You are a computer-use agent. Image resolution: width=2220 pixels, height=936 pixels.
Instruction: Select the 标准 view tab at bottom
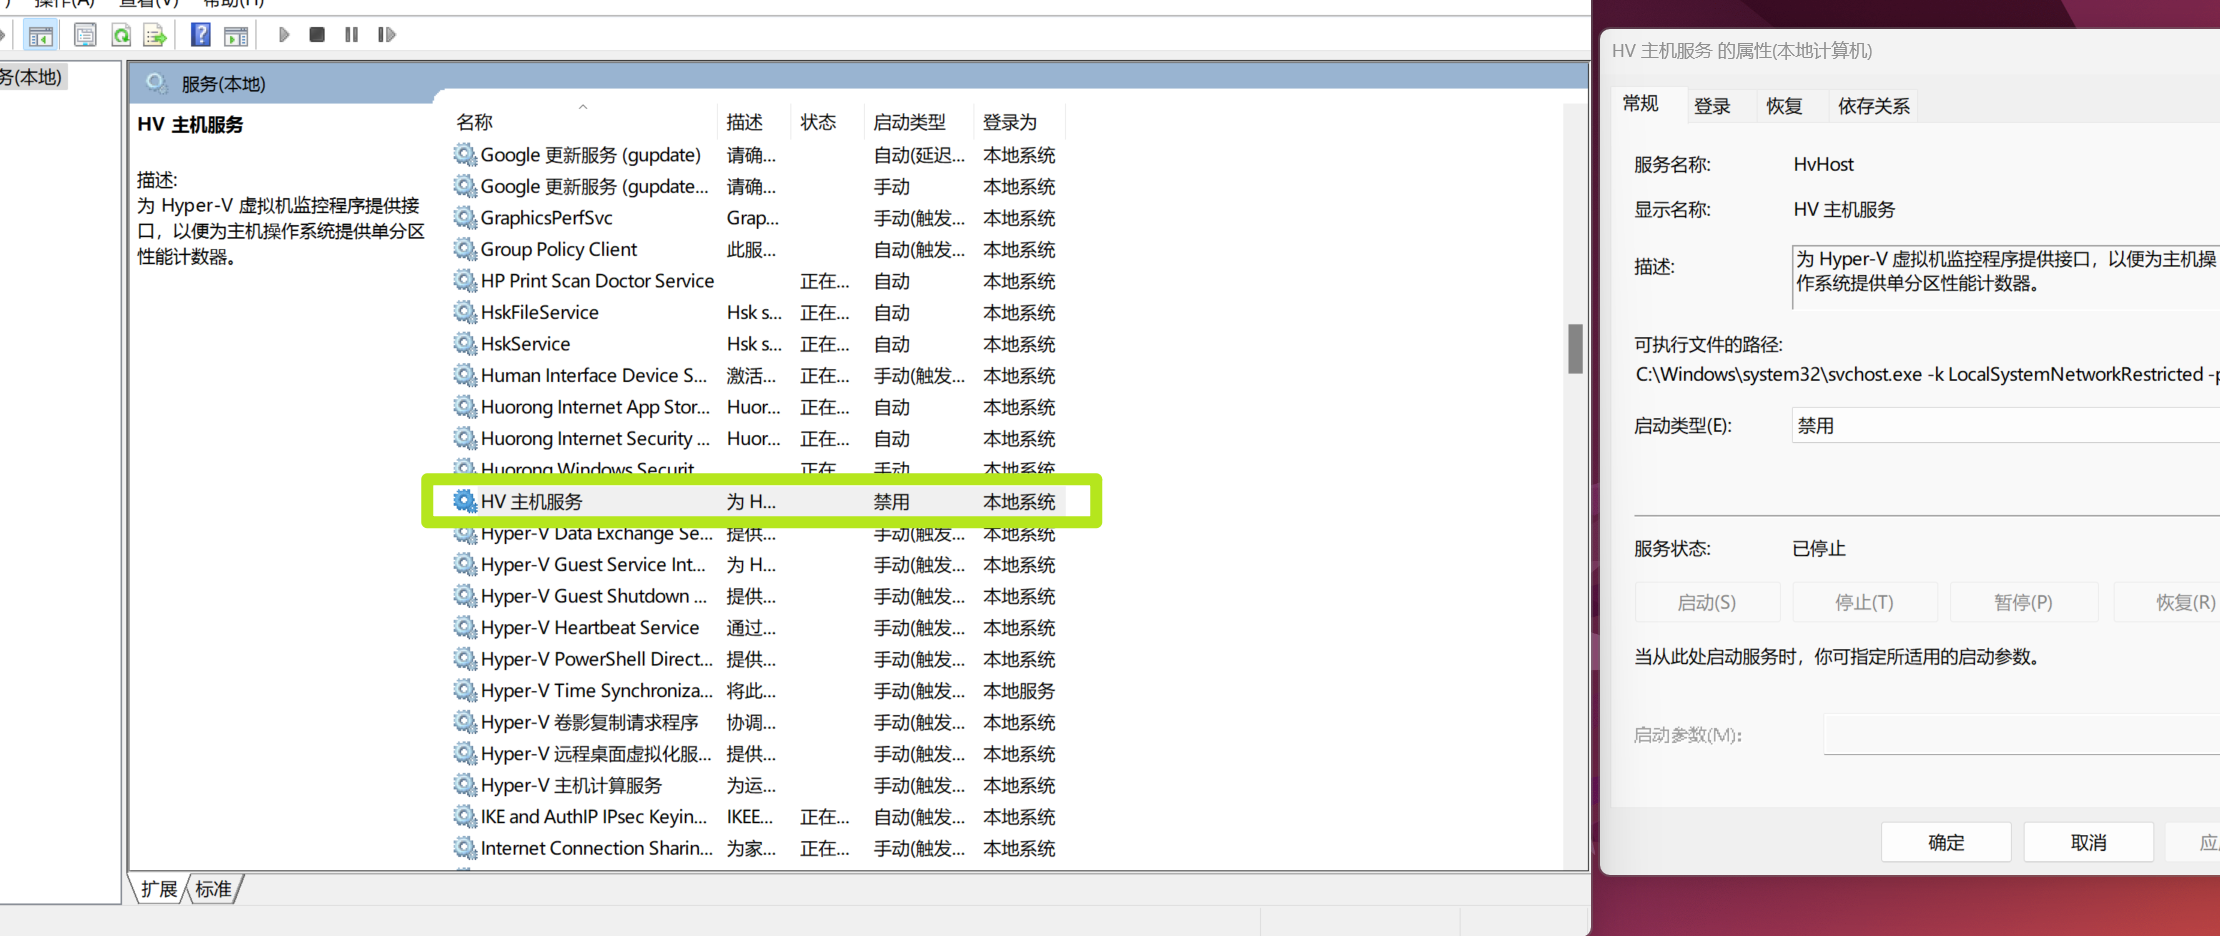pos(213,889)
